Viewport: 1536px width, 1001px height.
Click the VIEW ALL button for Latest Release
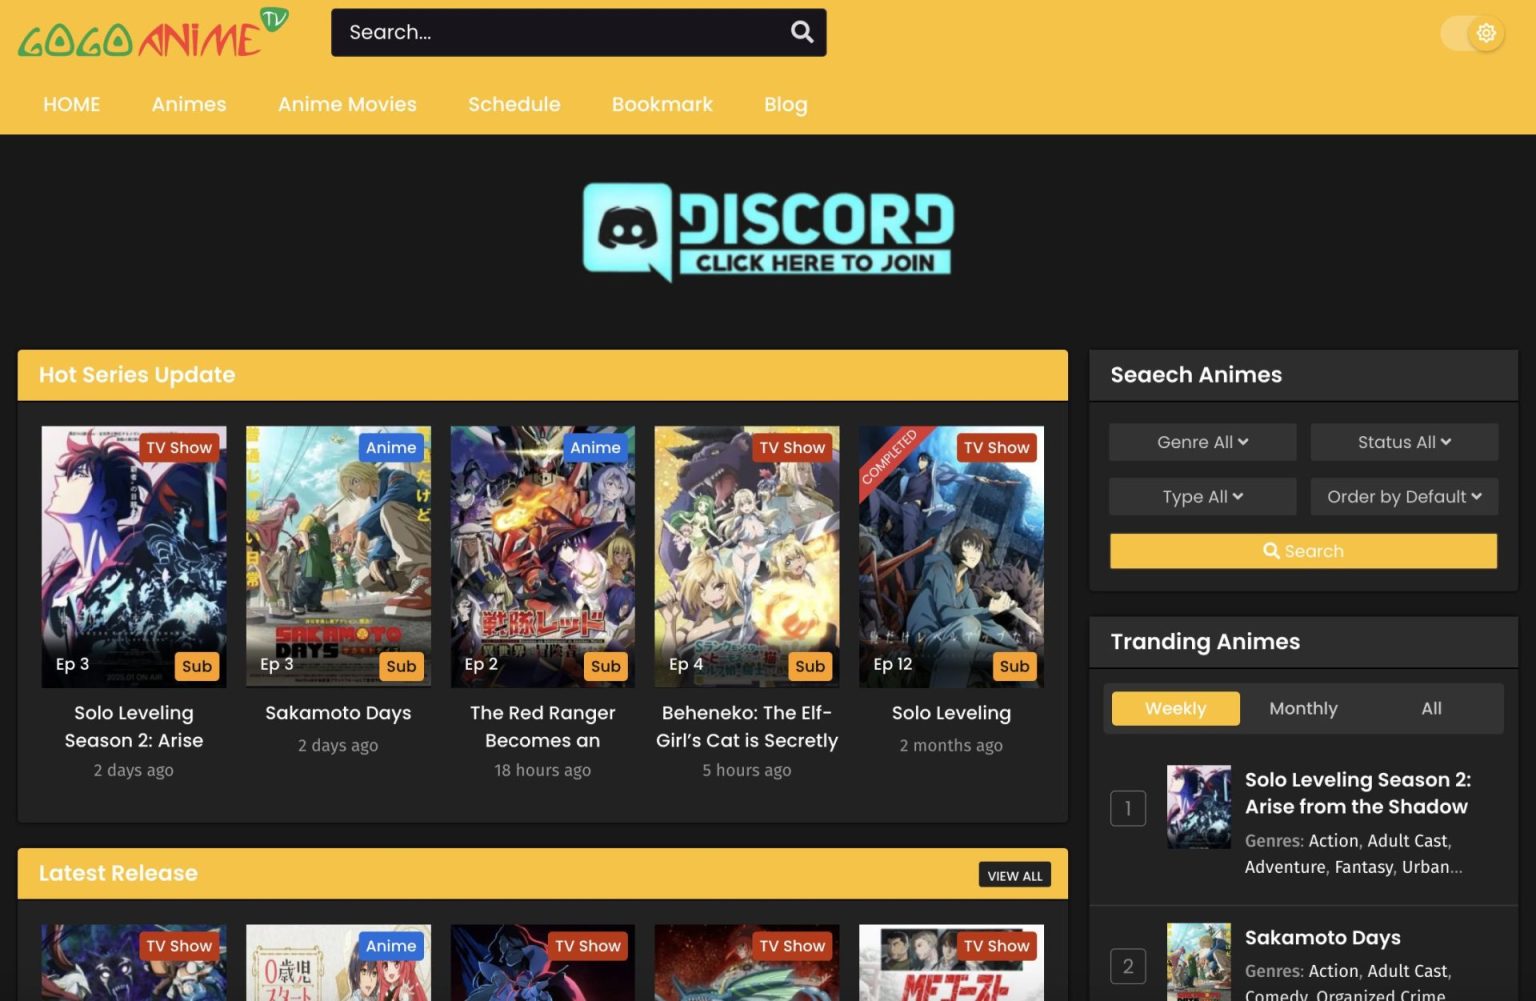click(1015, 874)
